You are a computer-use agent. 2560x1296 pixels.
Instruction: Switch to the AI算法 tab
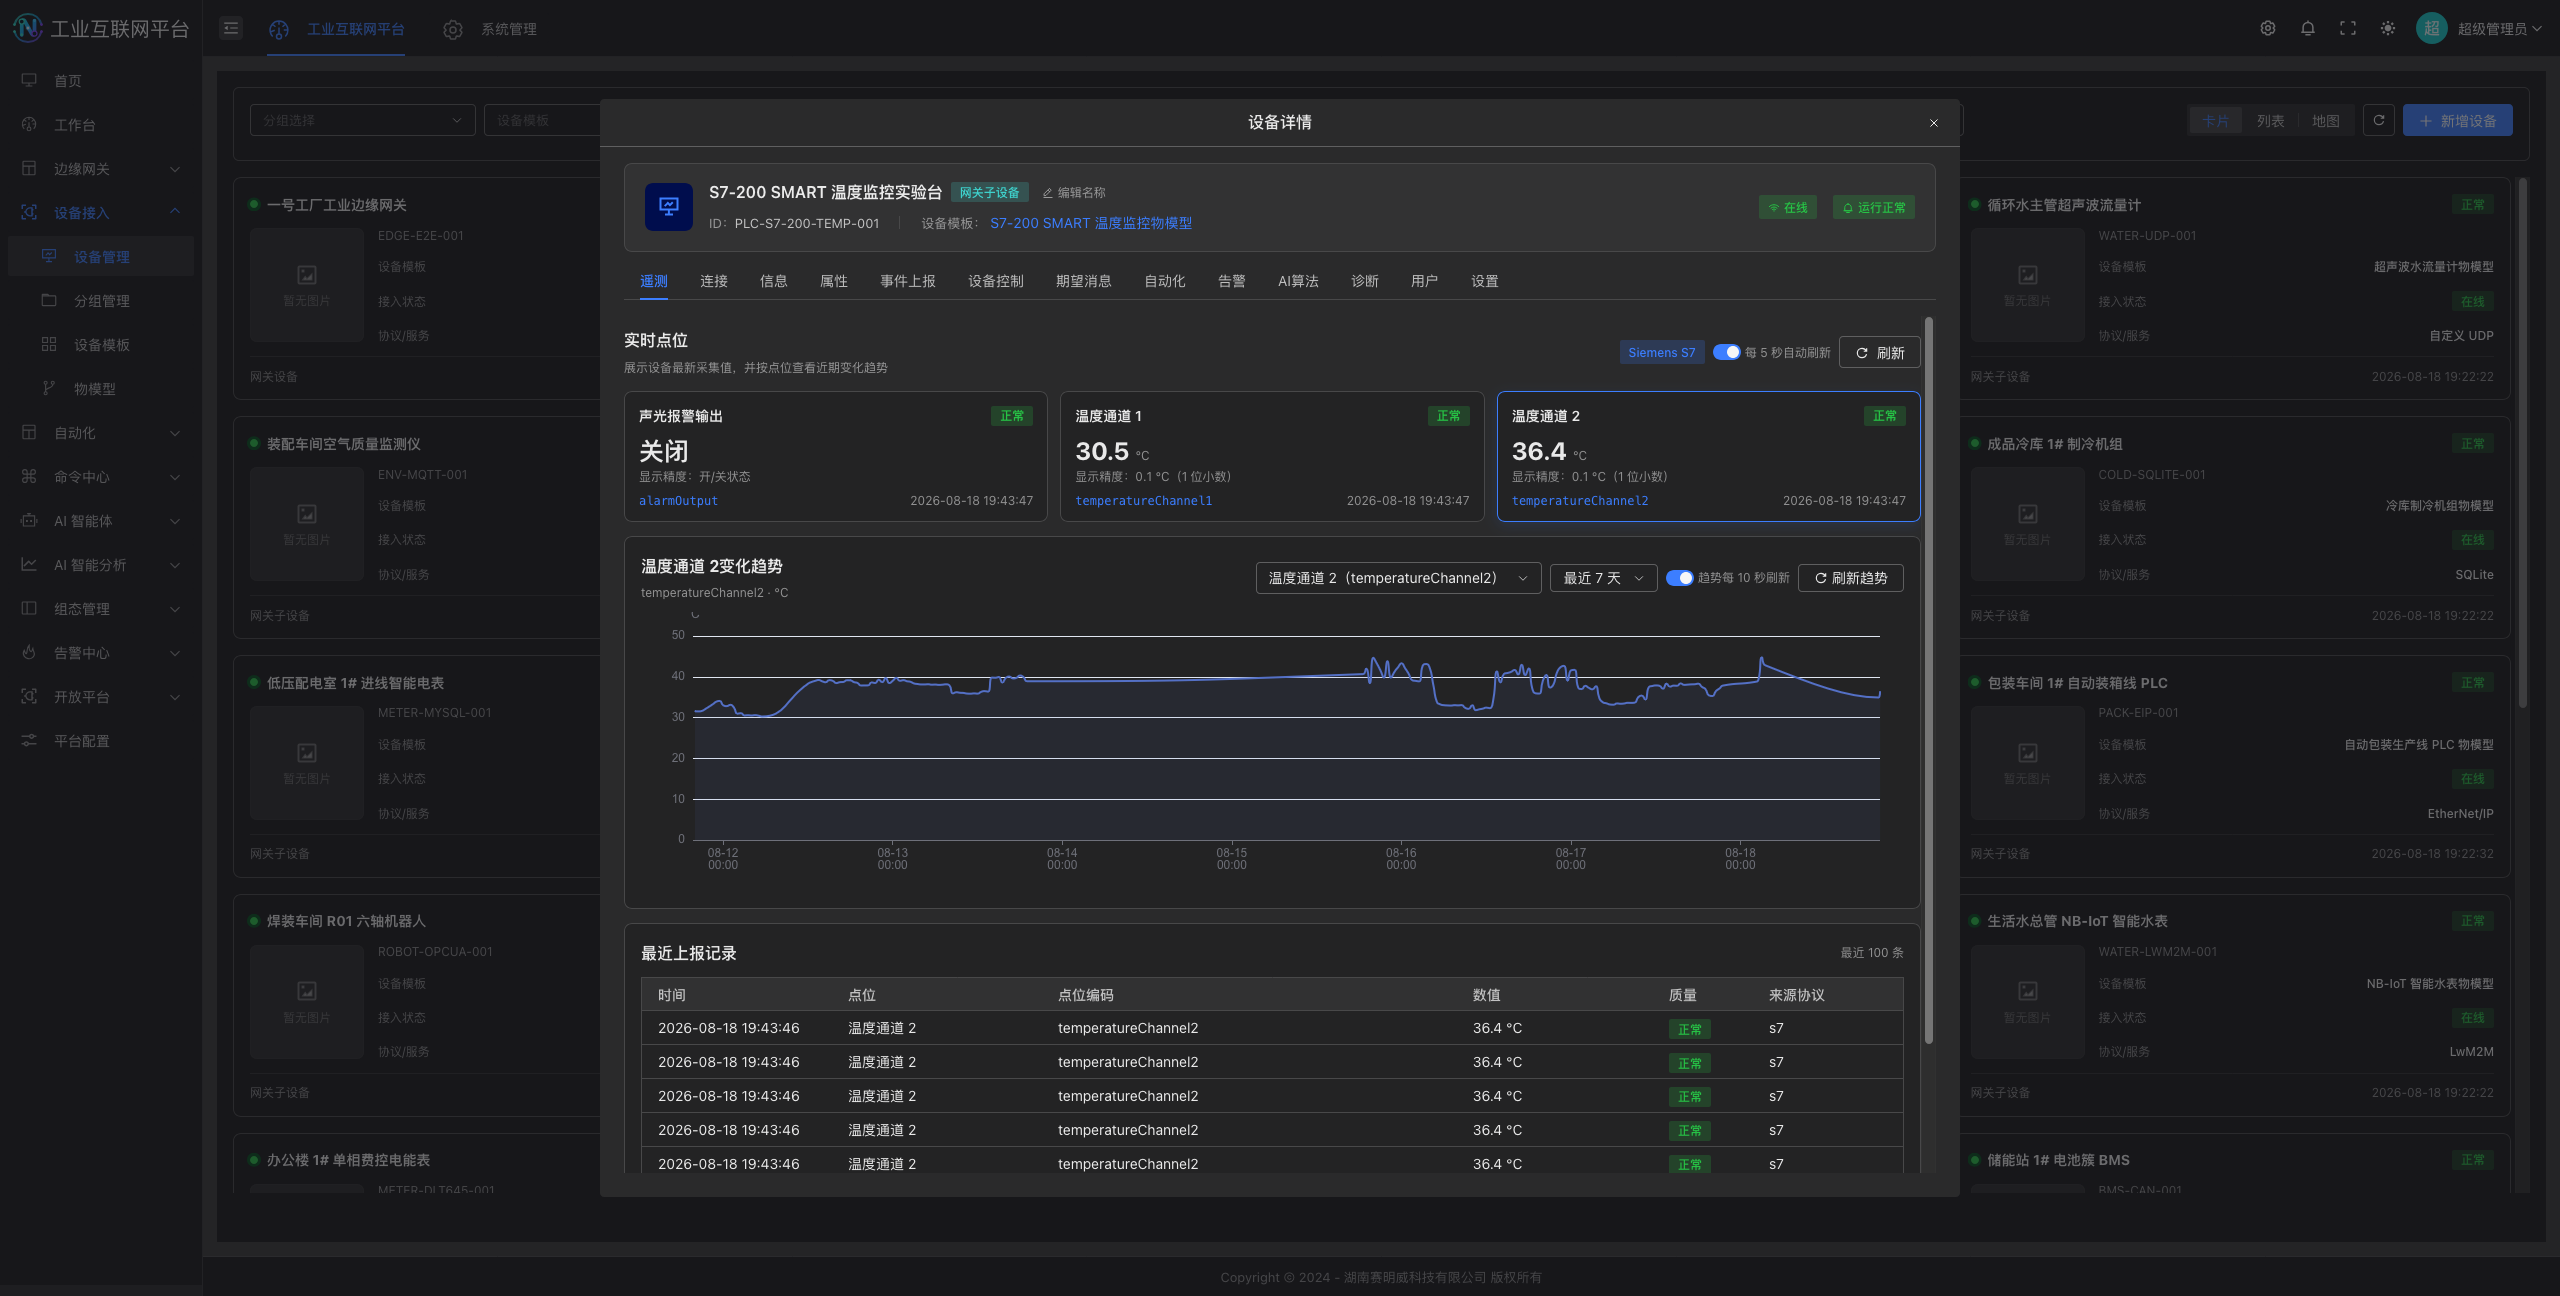coord(1298,281)
